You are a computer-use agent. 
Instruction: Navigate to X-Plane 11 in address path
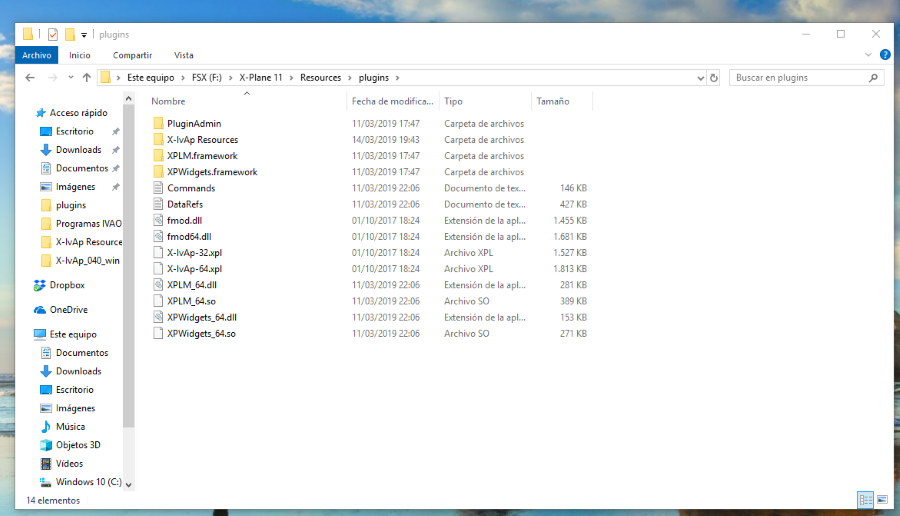pos(261,77)
